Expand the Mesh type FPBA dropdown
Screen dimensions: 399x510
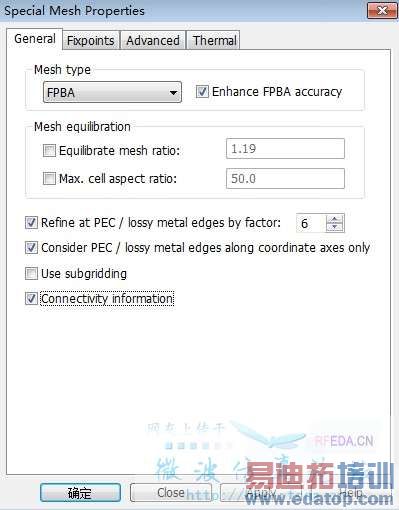(112, 92)
